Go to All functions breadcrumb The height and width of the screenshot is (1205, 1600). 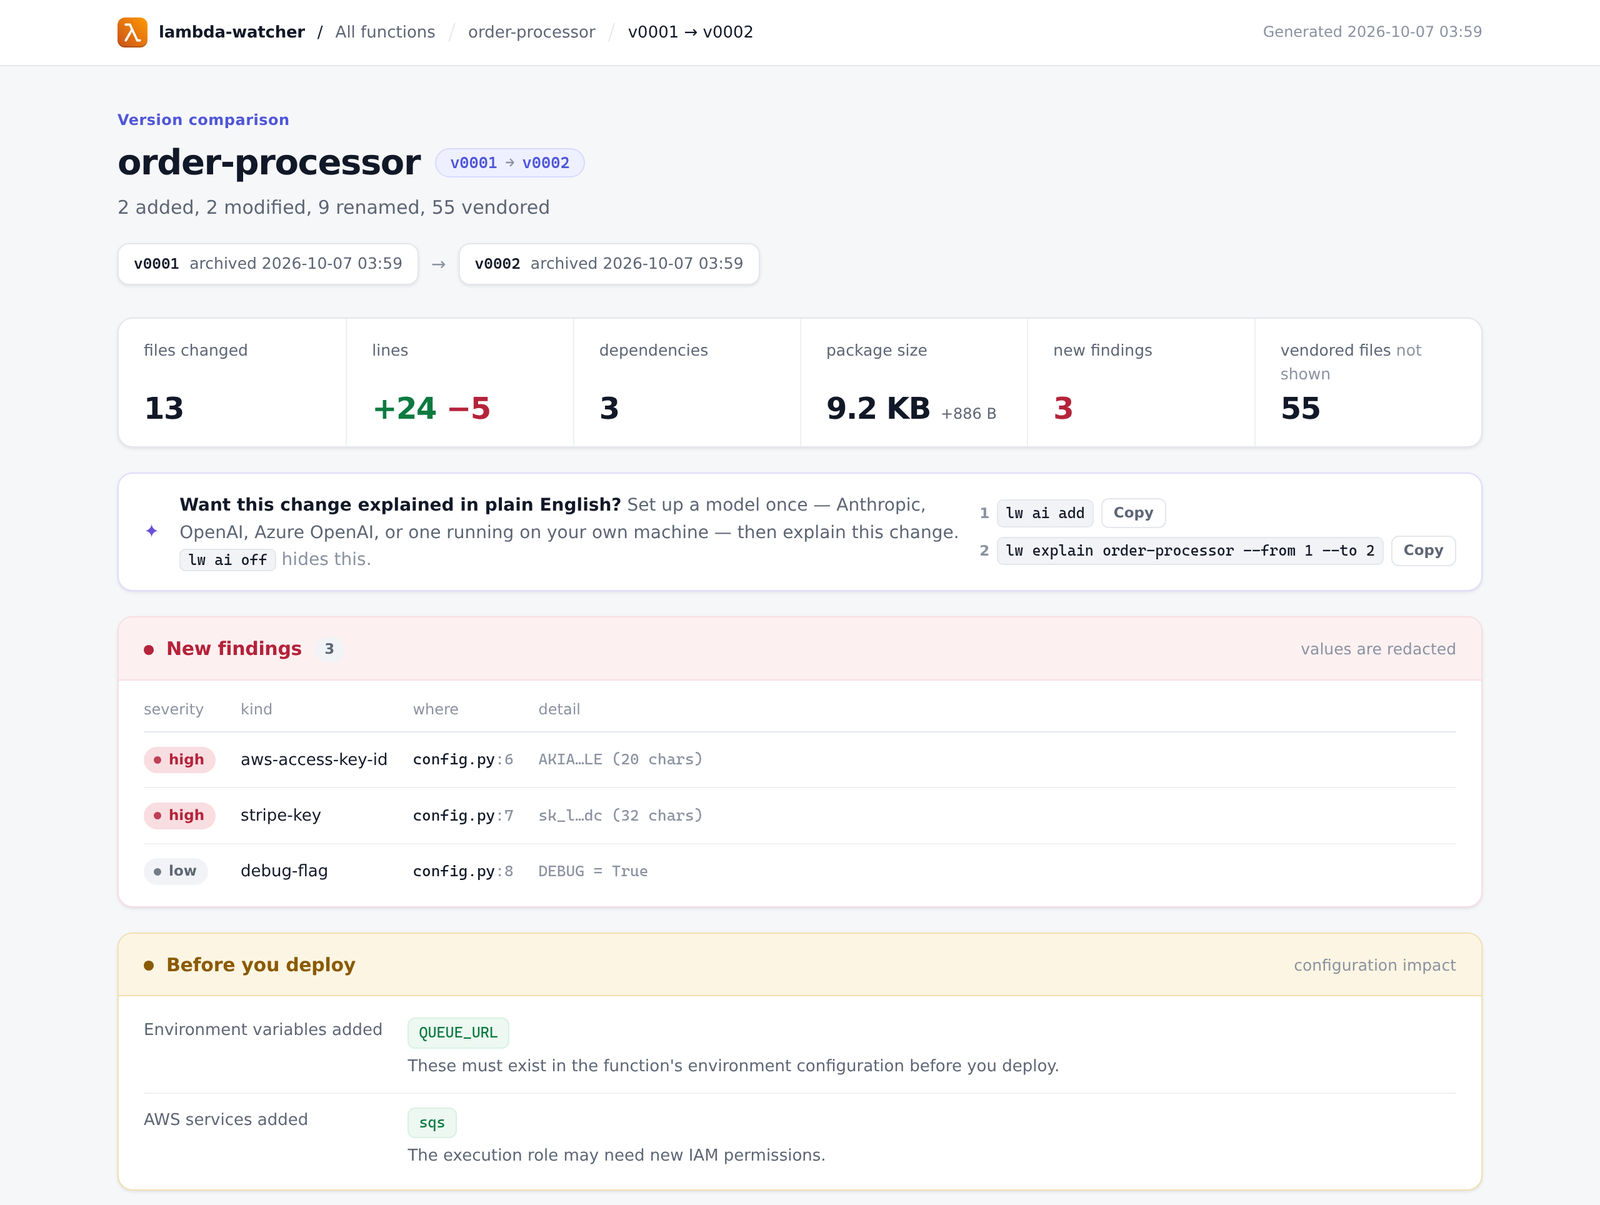385,32
